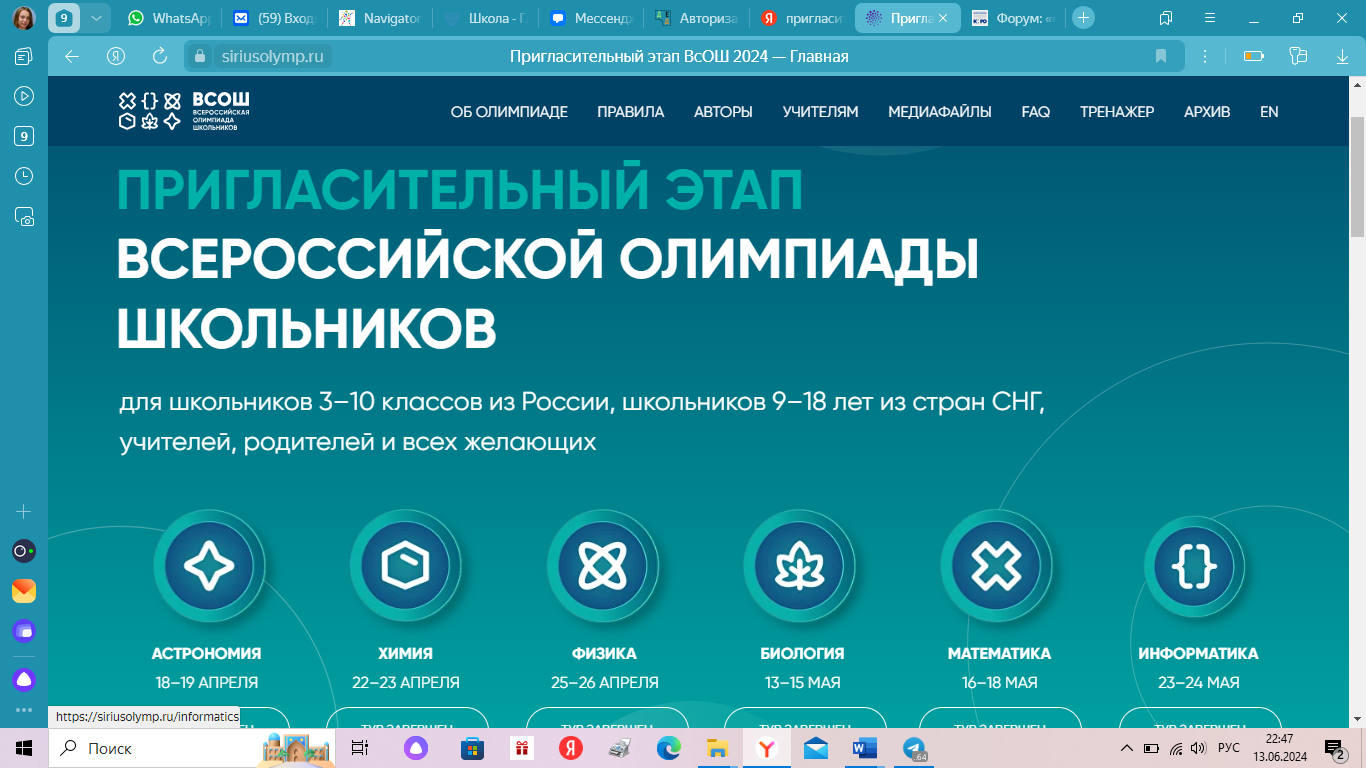Open the Informatics curly braces icon
This screenshot has height=768, width=1366.
(1194, 567)
